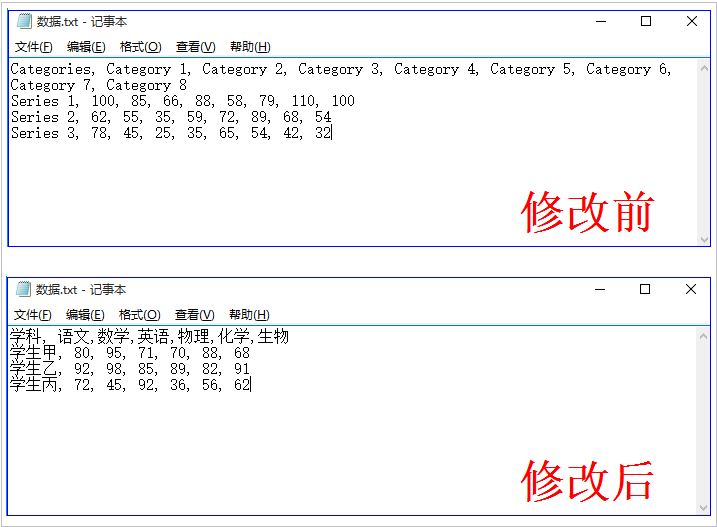Open 帮助(H) menu in bottom Notepad window

tap(249, 315)
